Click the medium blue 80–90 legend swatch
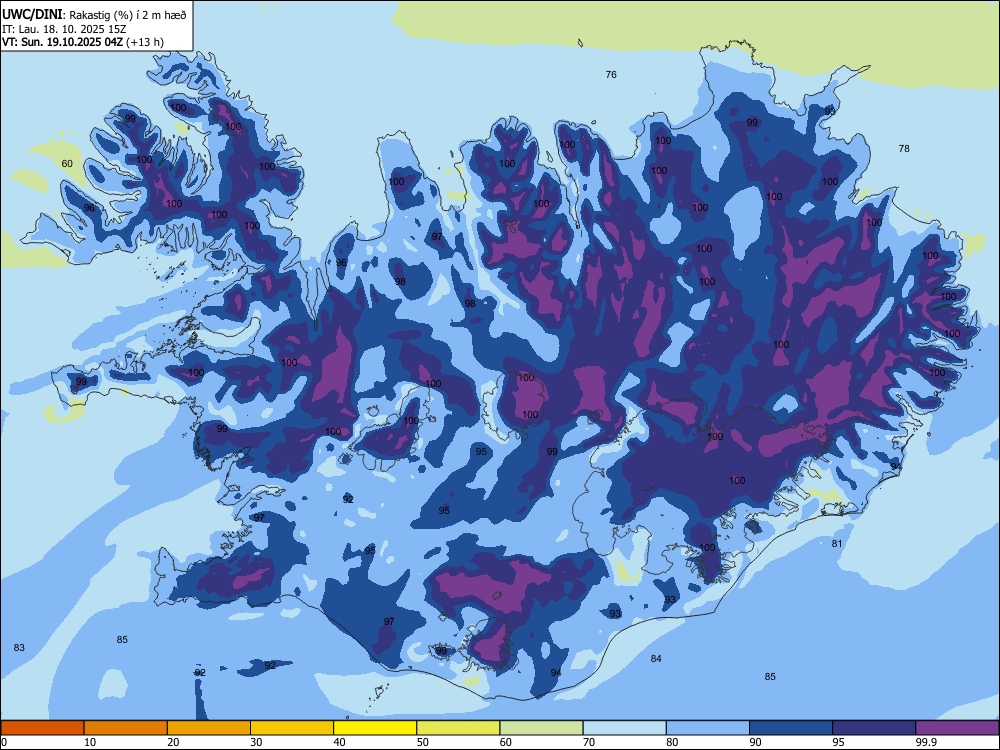1000x750 pixels. [708, 728]
